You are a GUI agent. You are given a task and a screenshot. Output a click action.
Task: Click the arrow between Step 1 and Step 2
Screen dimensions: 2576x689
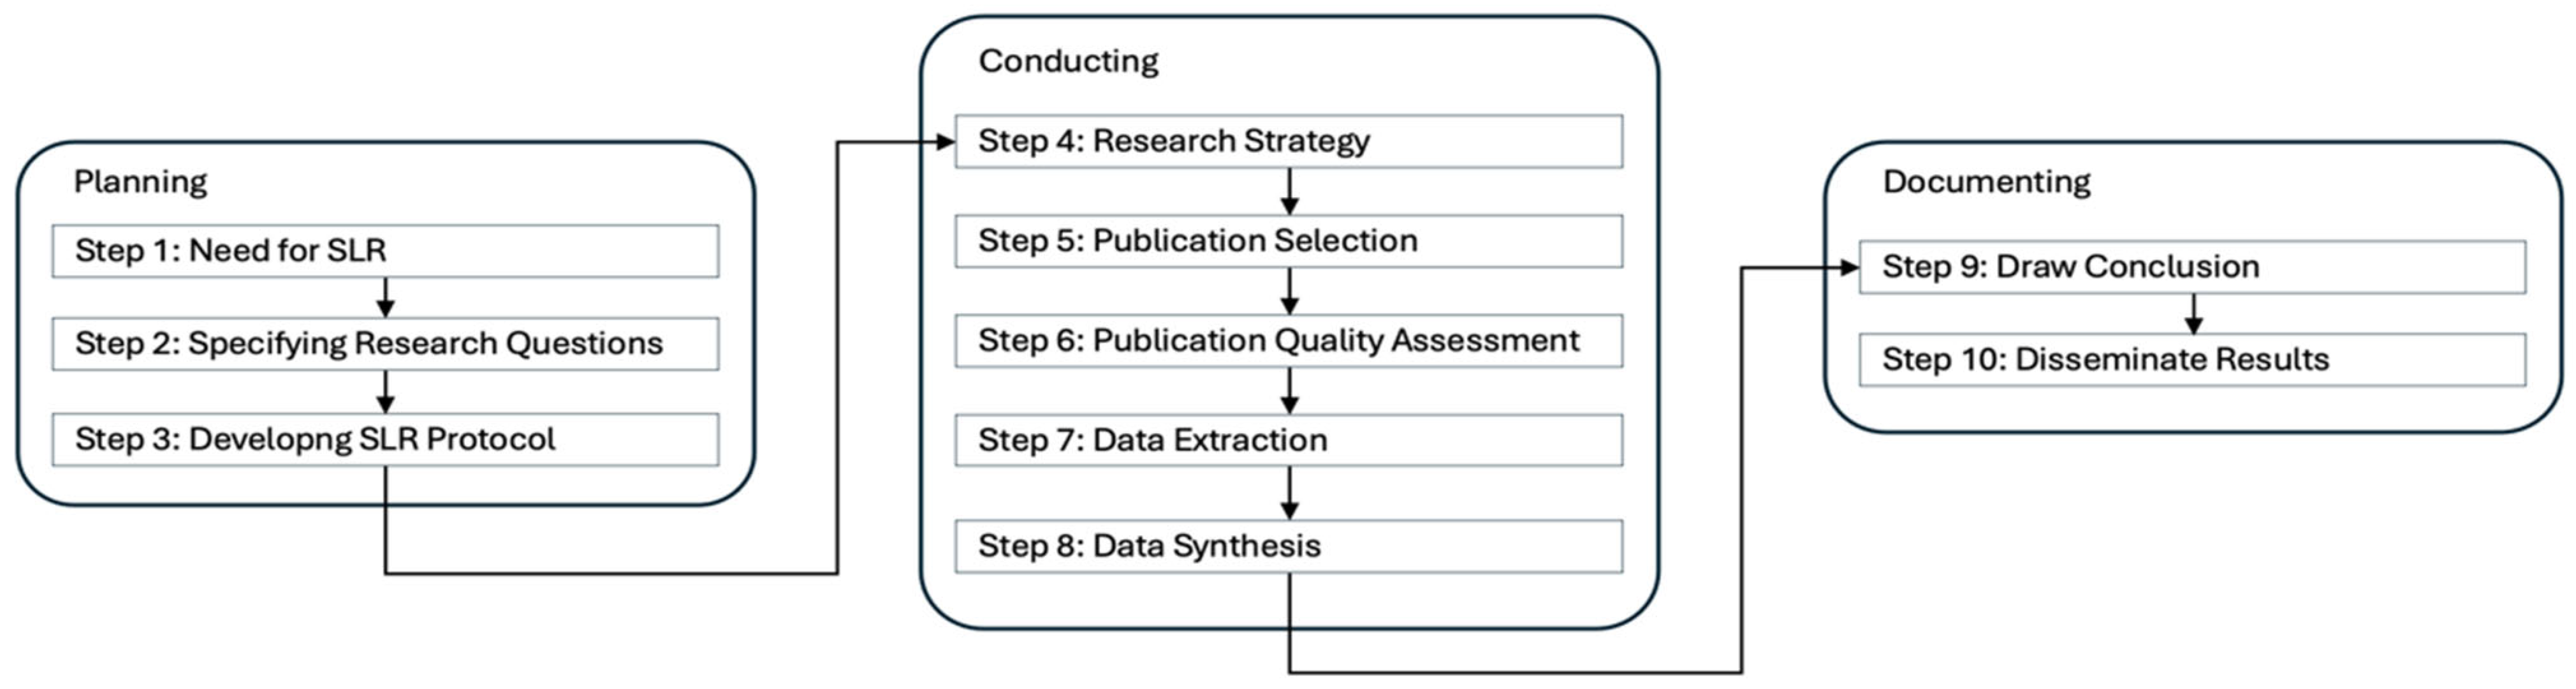385,298
